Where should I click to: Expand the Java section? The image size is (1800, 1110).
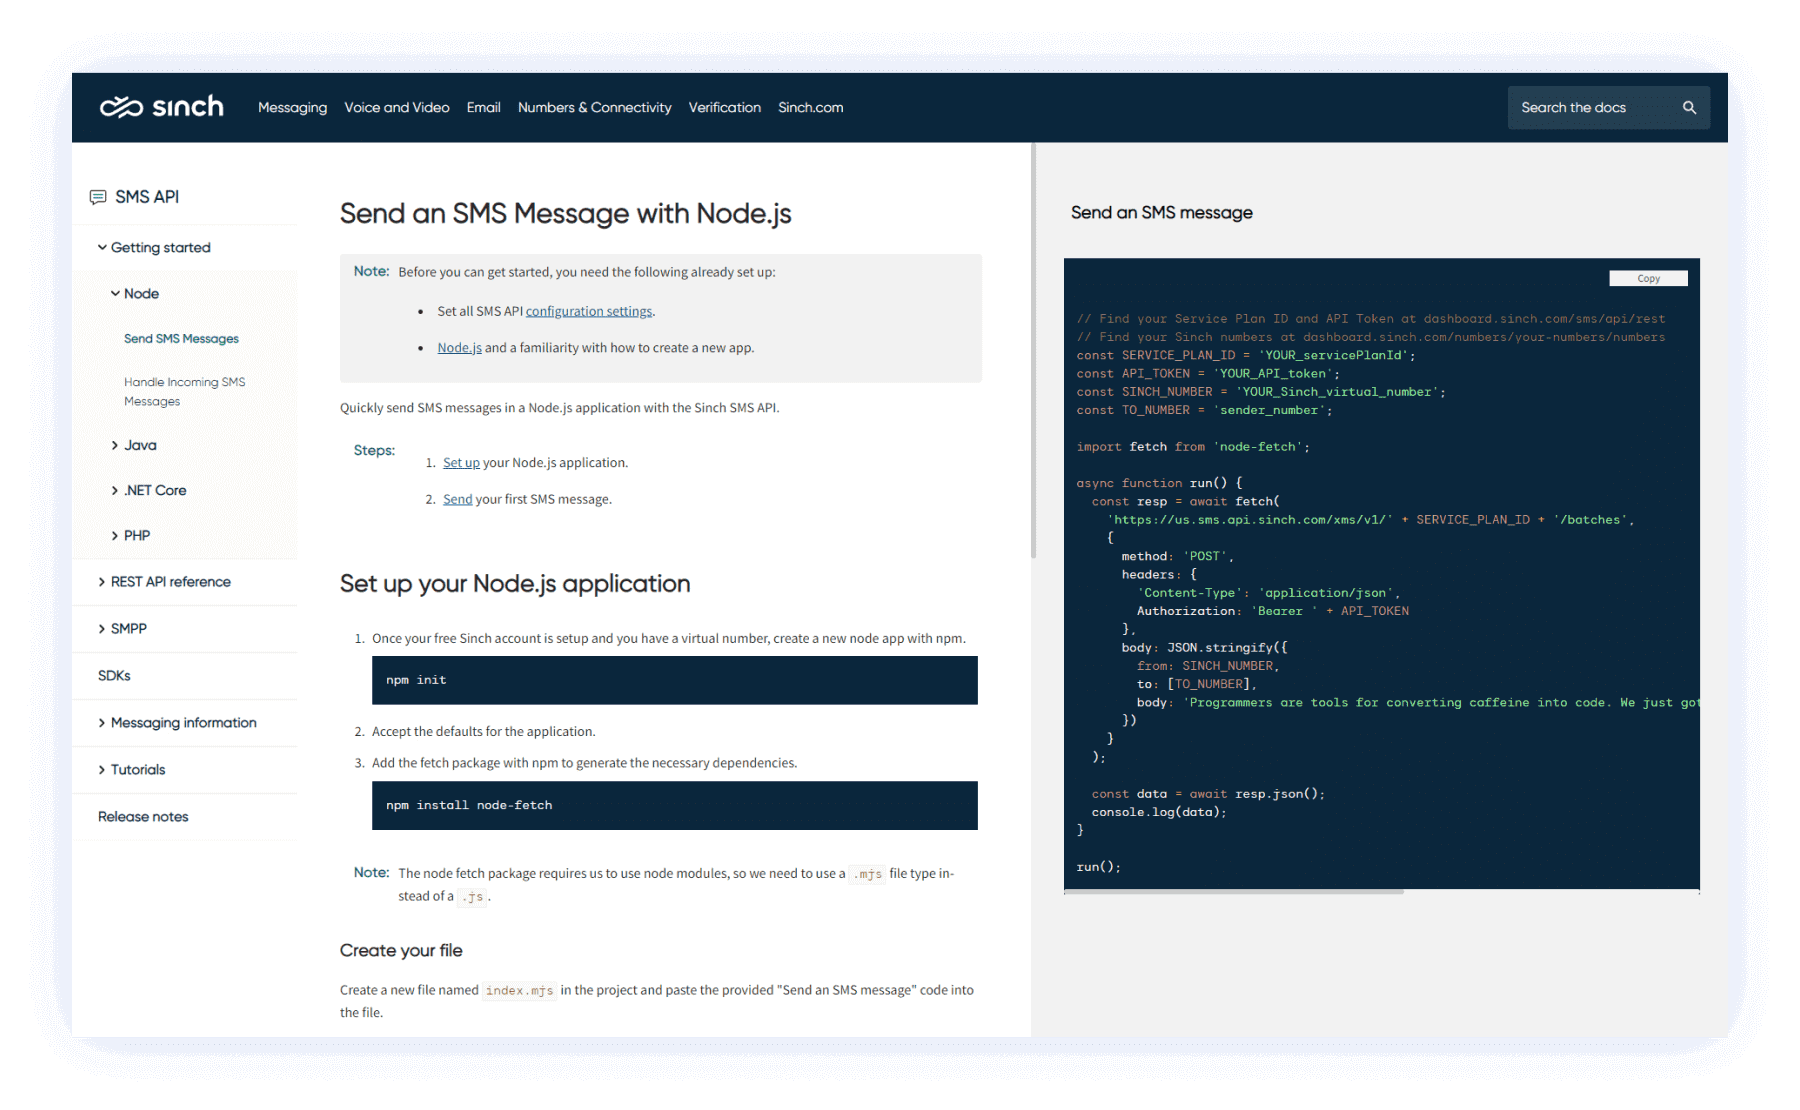[x=115, y=445]
